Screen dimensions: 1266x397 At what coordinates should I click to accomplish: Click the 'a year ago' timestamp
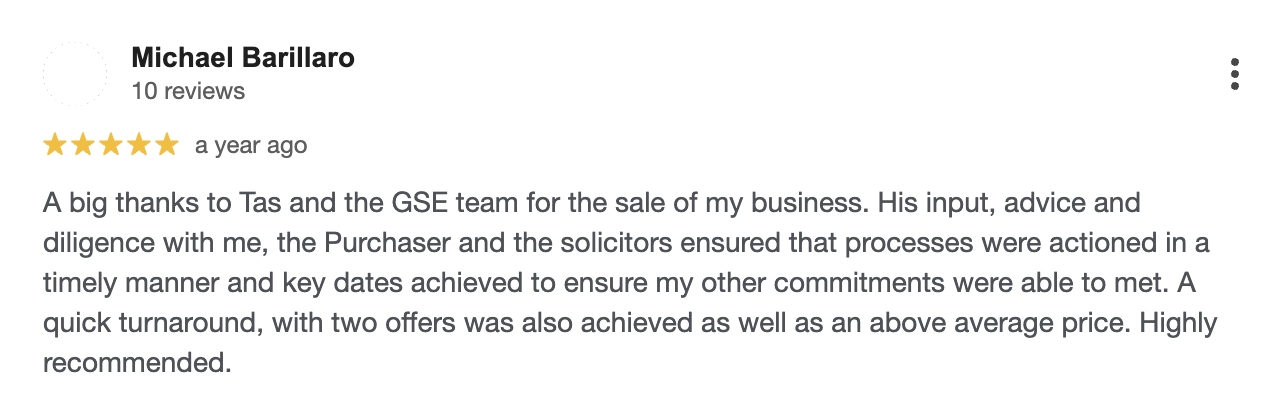[x=251, y=145]
